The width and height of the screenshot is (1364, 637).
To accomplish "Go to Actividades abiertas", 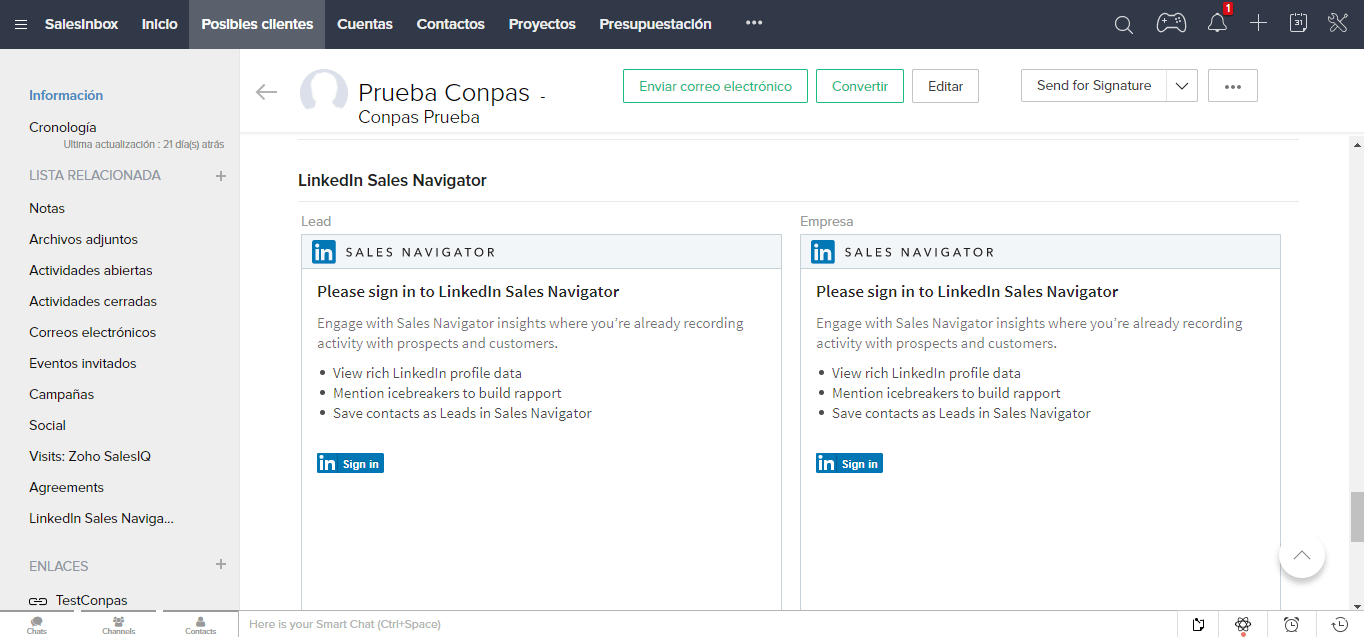I will 91,270.
